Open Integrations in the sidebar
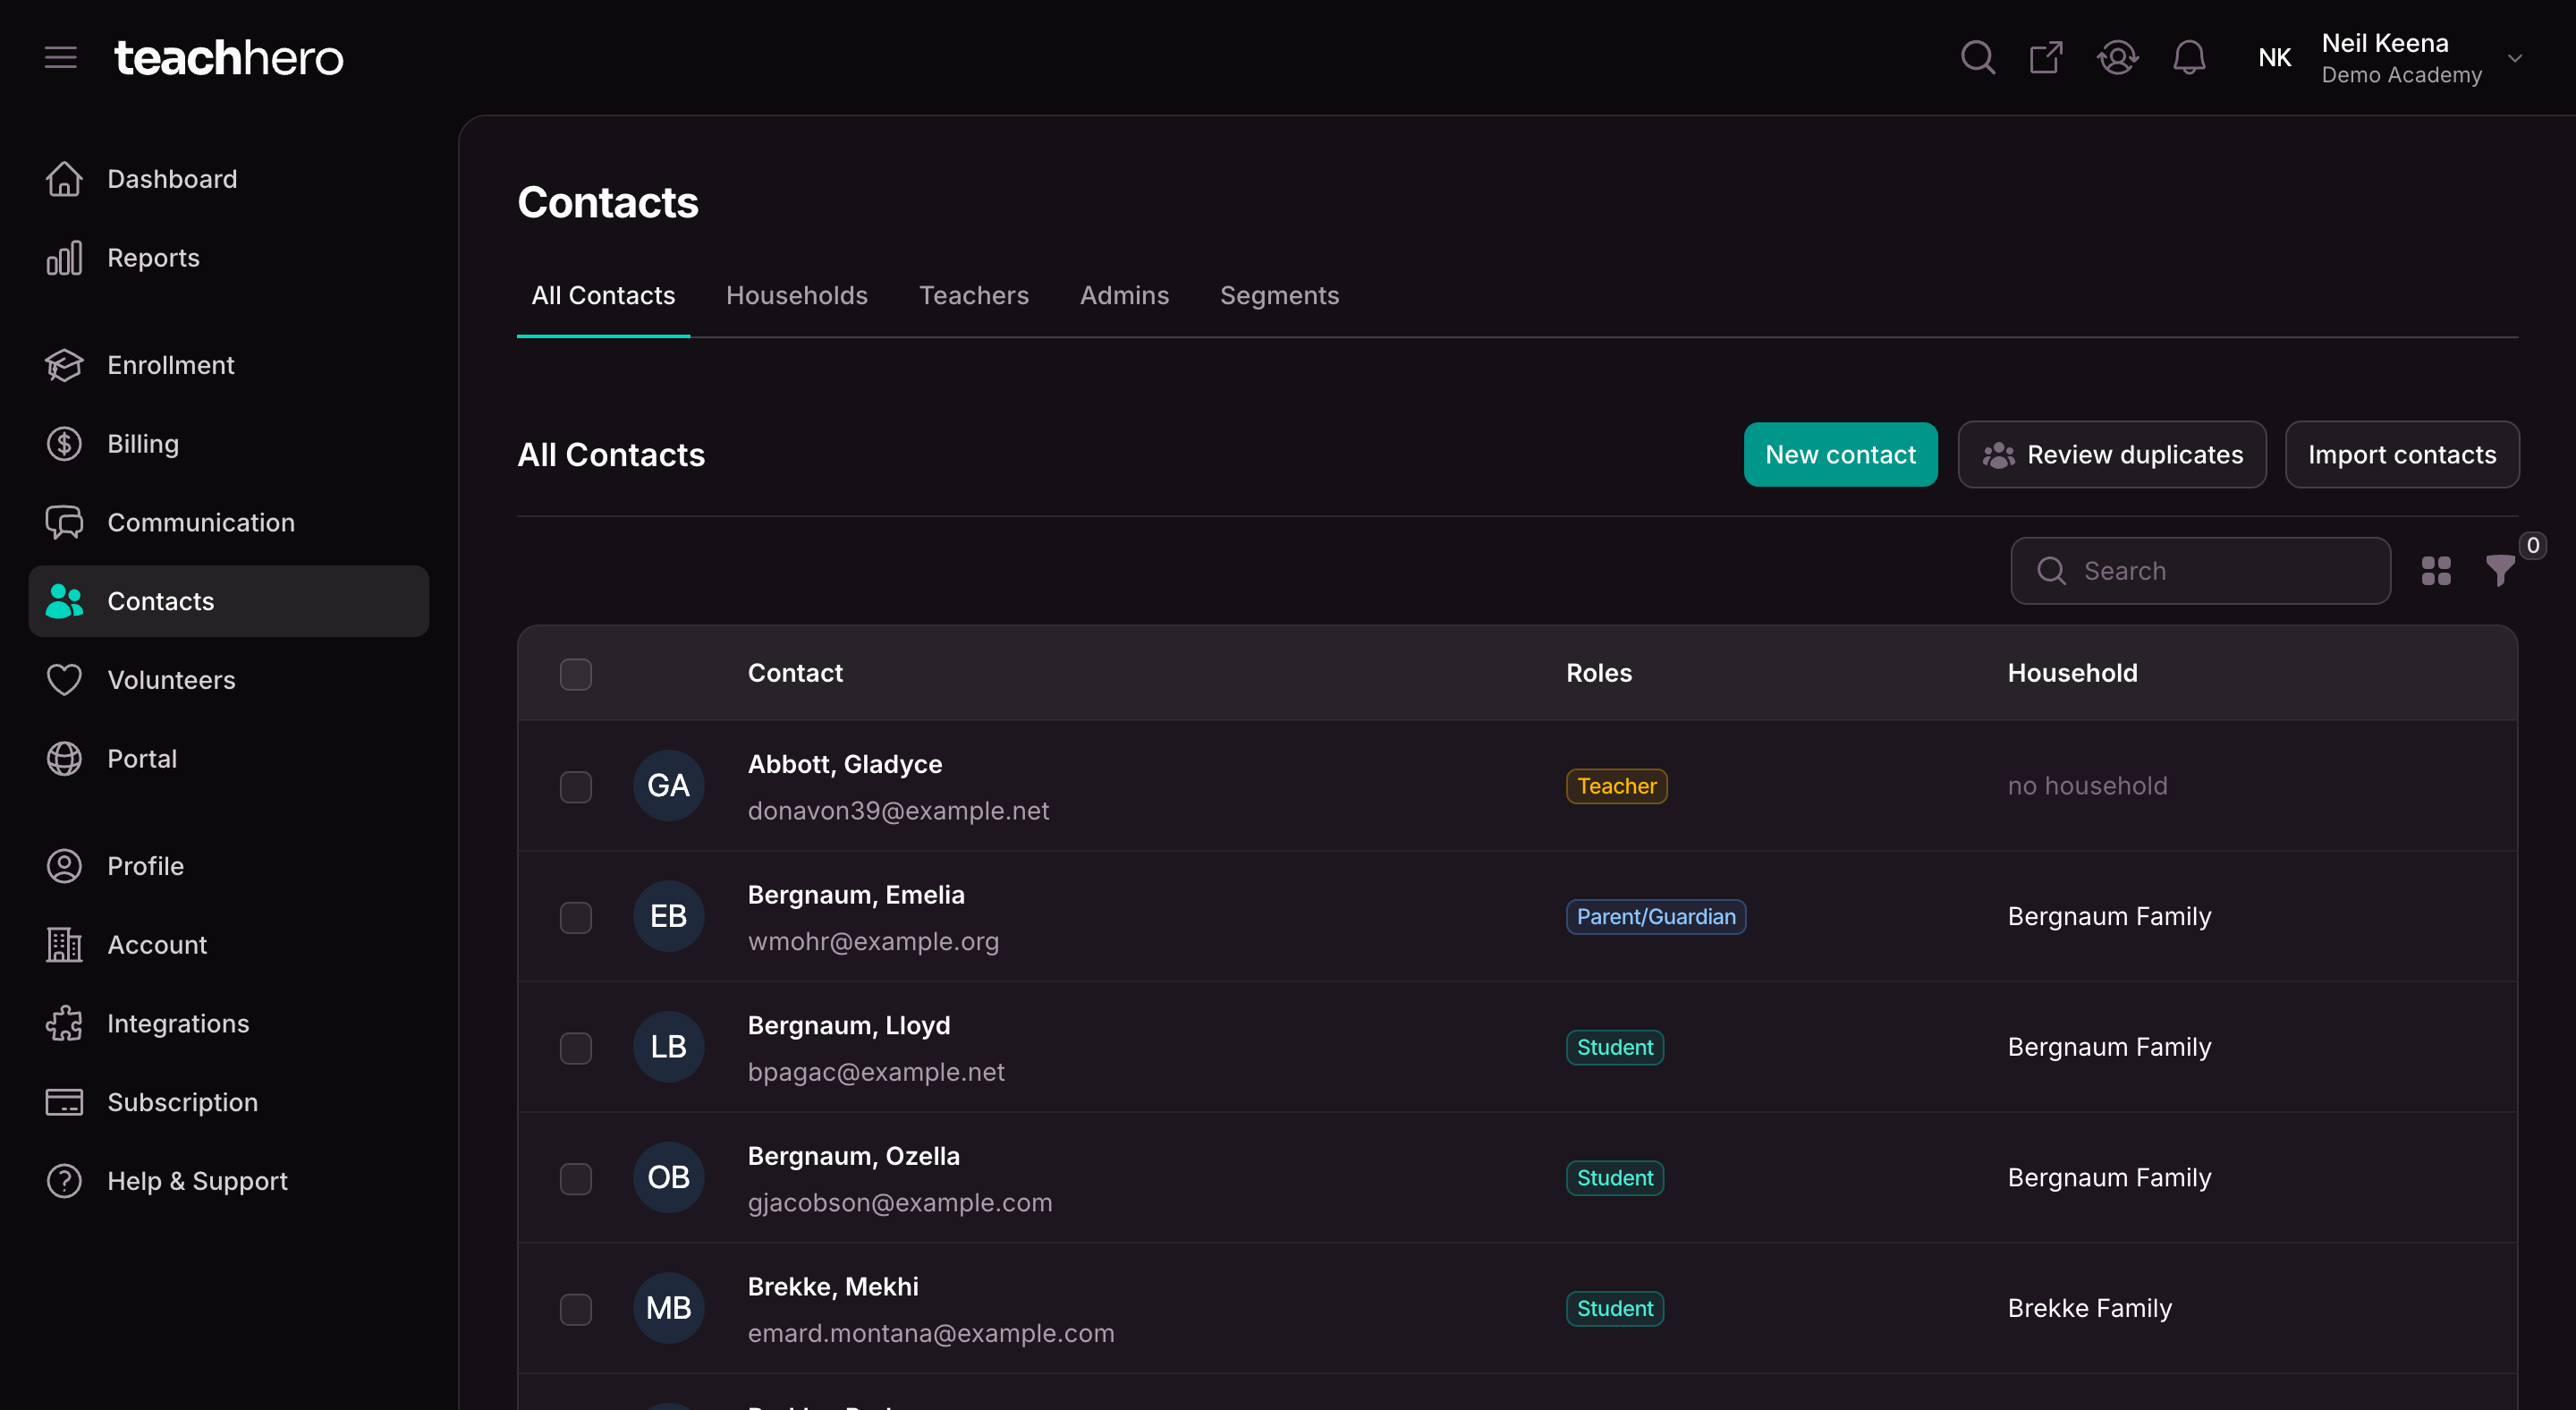Viewport: 2576px width, 1410px height. (x=229, y=1024)
